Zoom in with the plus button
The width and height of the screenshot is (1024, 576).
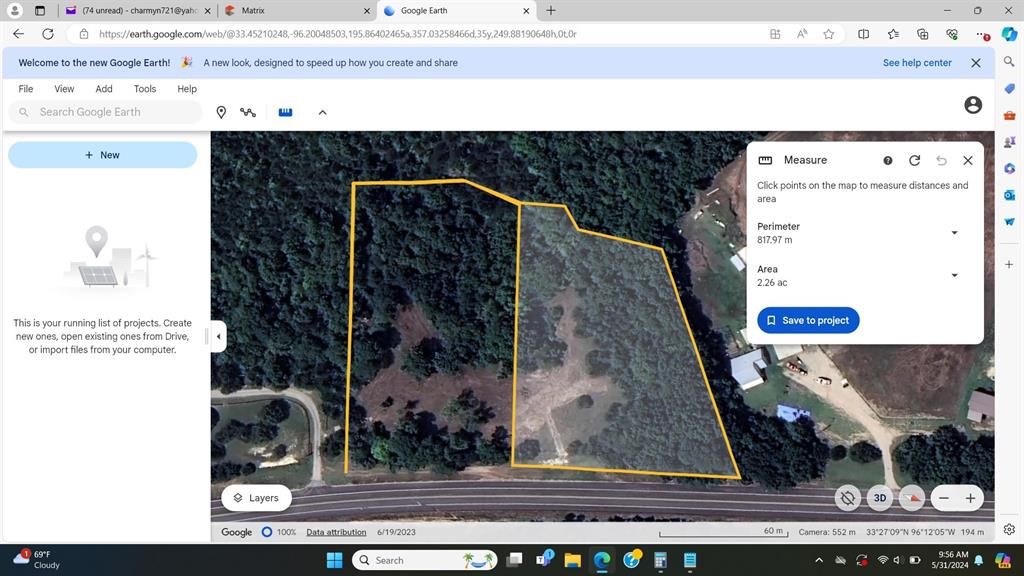(970, 497)
